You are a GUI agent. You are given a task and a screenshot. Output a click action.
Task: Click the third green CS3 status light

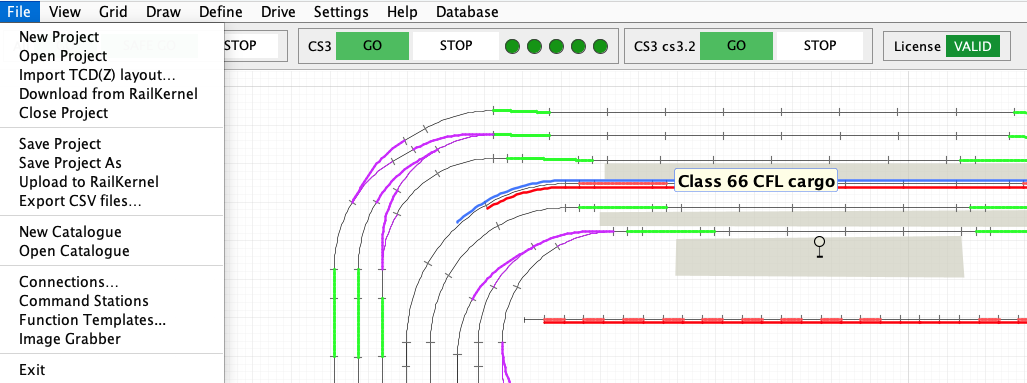point(556,46)
